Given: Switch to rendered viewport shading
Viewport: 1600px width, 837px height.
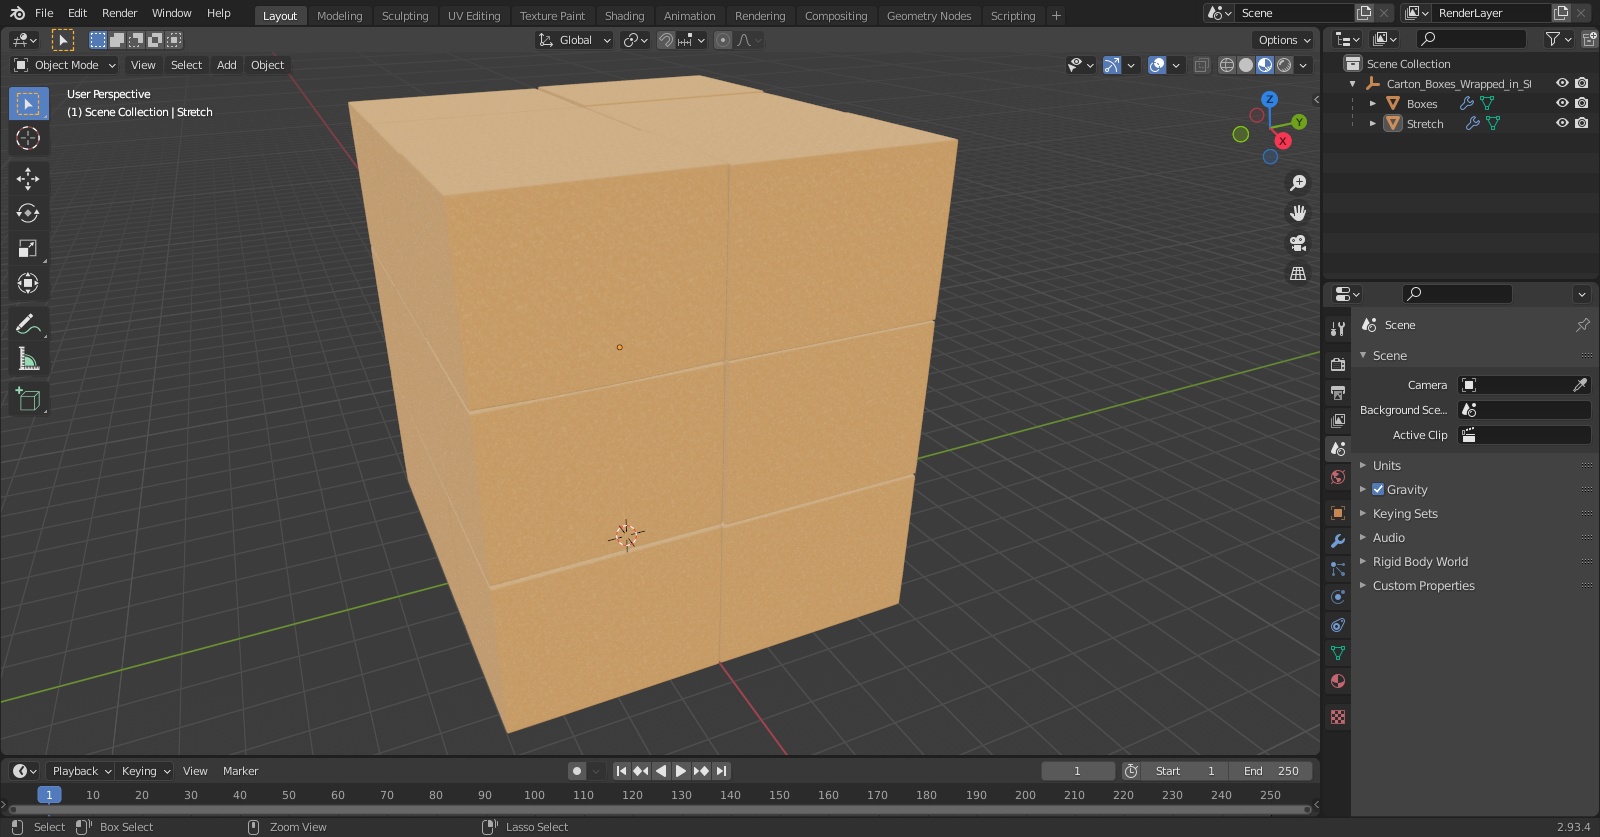Looking at the screenshot, I should (x=1284, y=65).
